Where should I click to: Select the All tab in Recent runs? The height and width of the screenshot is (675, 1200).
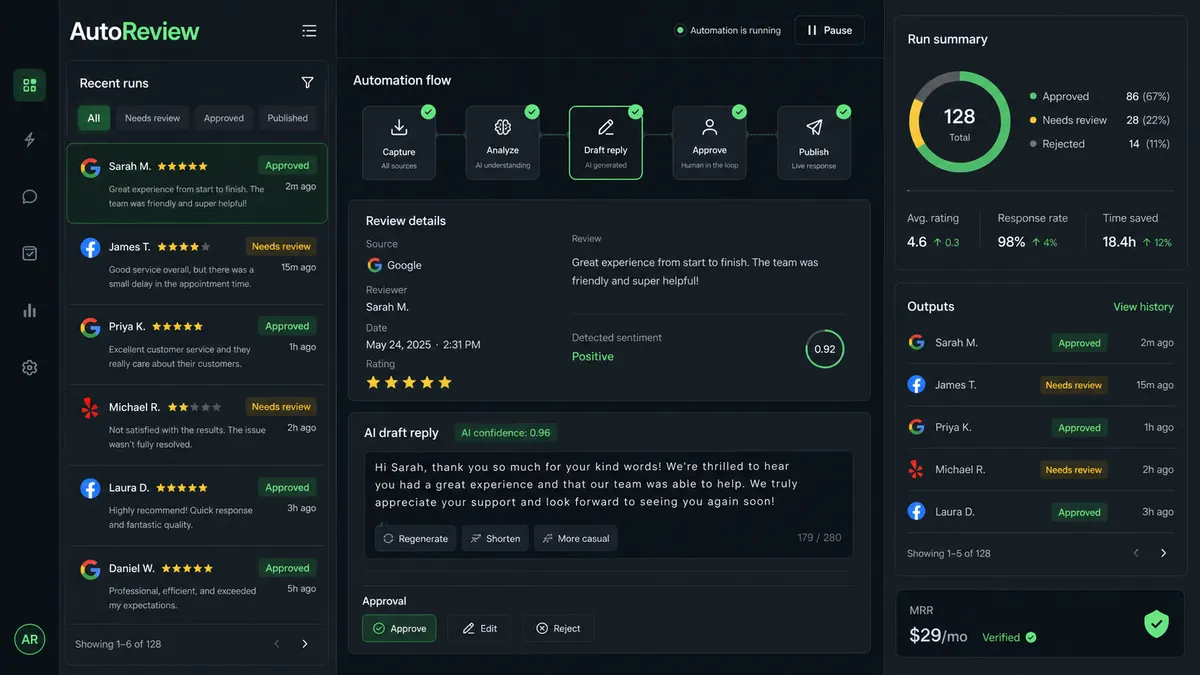coord(94,118)
